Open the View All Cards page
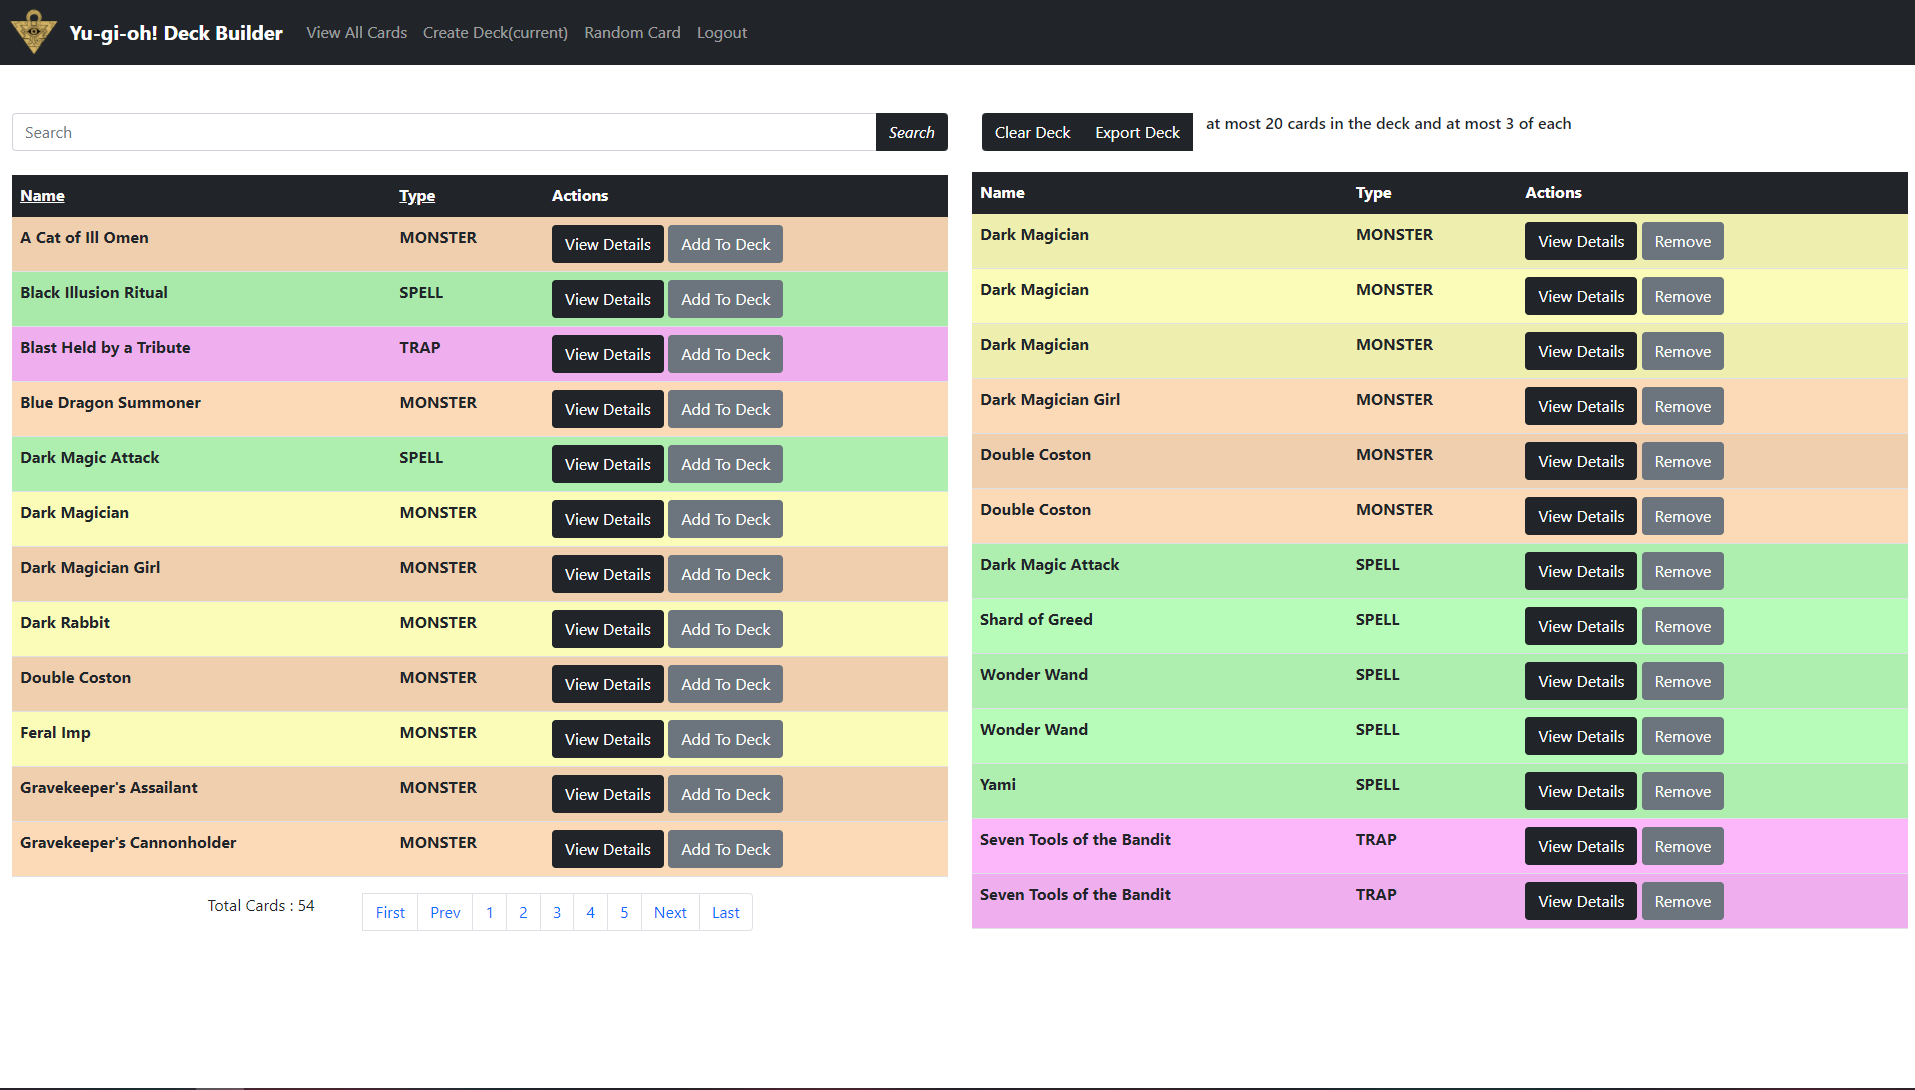The width and height of the screenshot is (1915, 1090). click(355, 32)
